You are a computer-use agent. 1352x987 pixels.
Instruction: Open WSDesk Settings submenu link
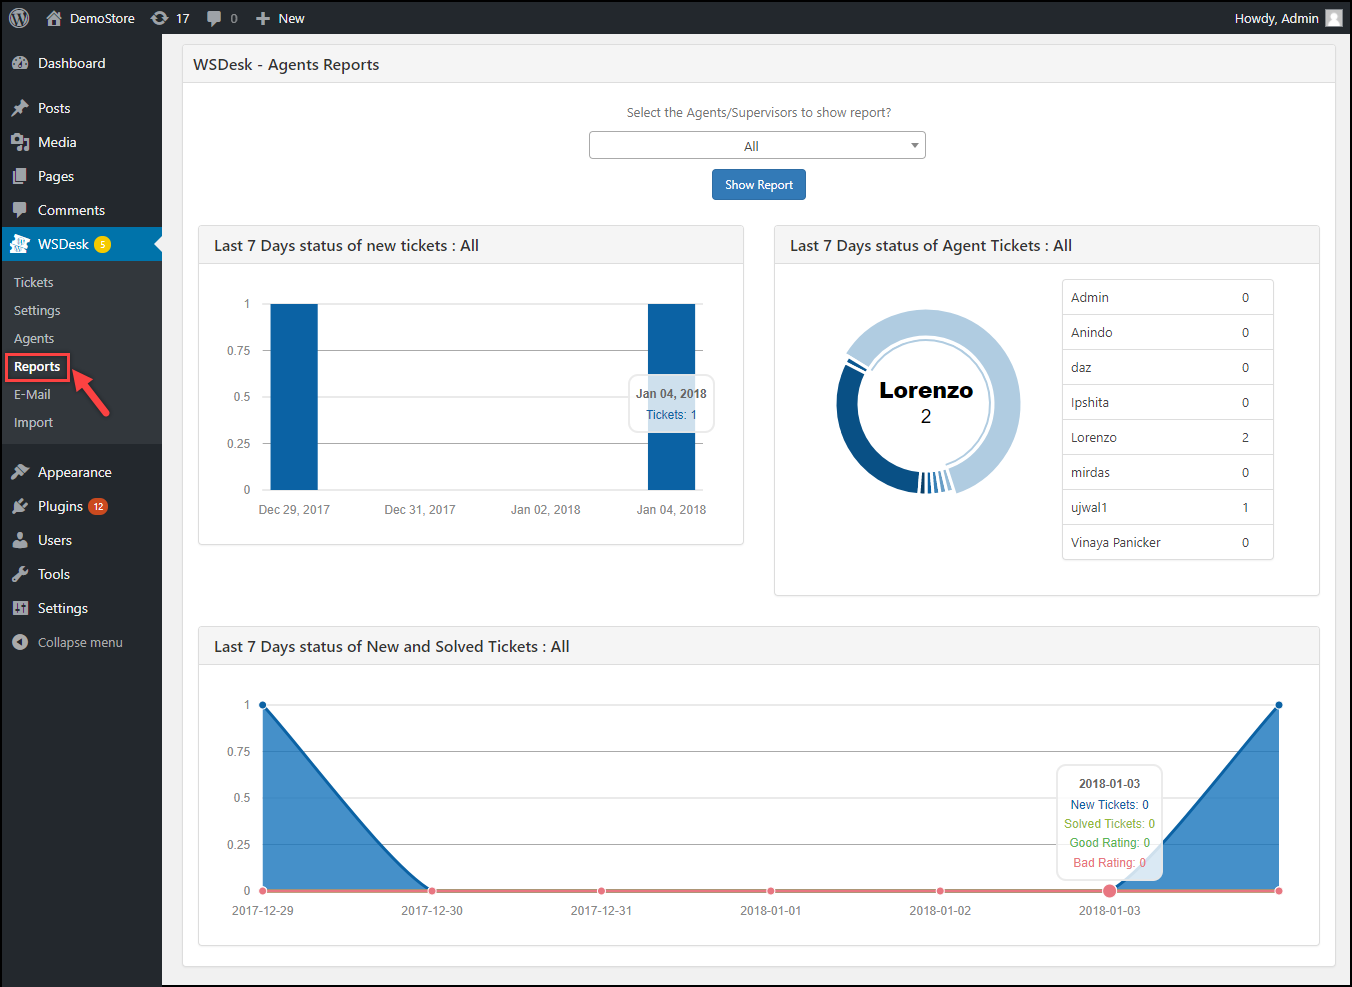point(37,310)
